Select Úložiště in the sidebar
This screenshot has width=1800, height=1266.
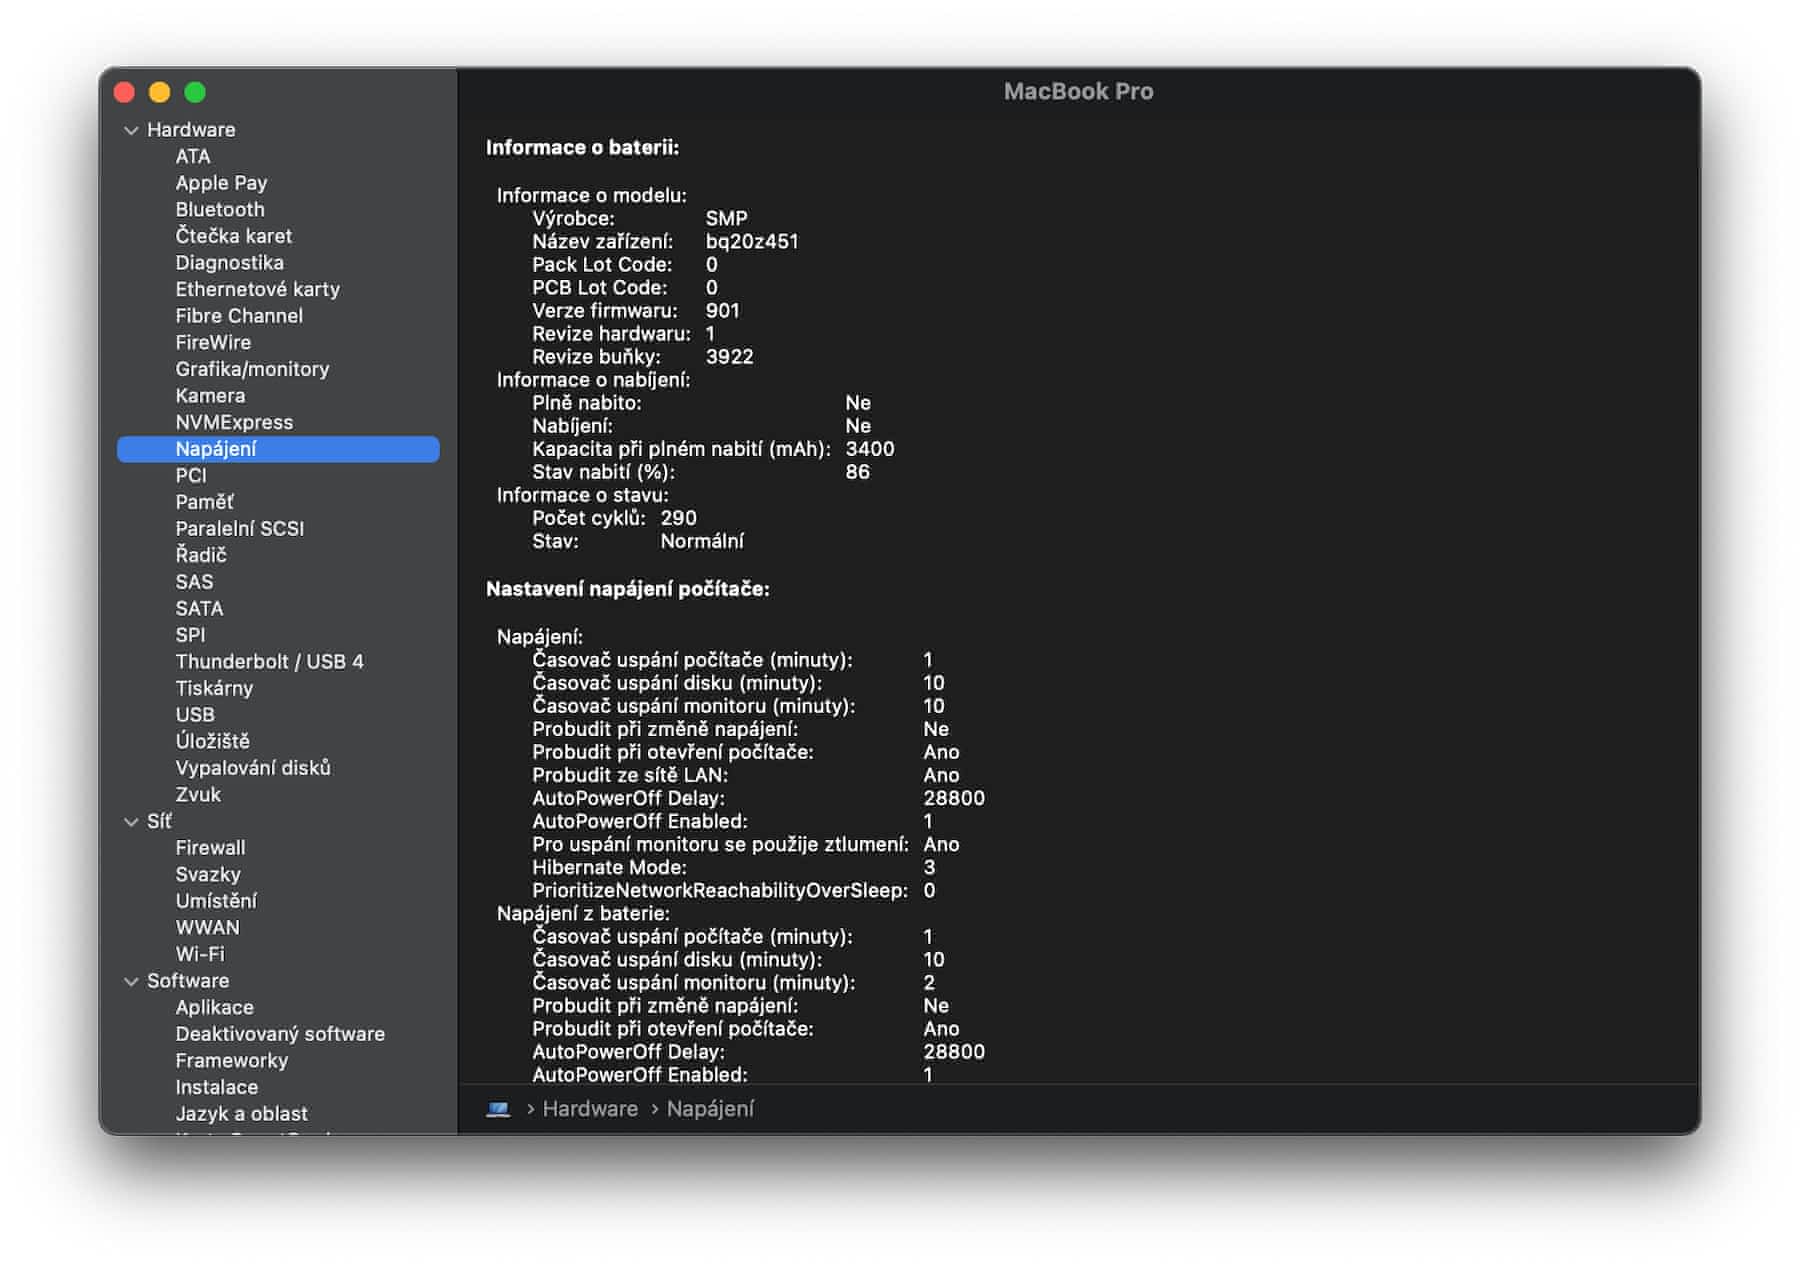pyautogui.click(x=212, y=742)
